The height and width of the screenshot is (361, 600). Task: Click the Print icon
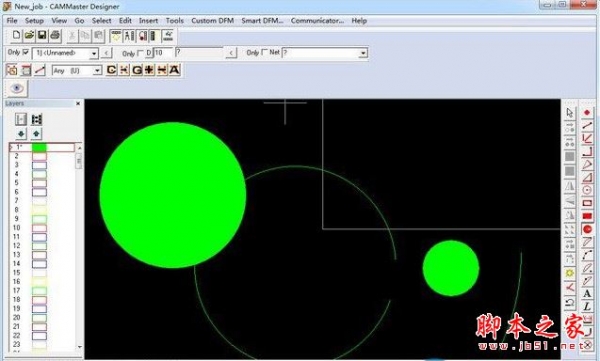pos(55,36)
